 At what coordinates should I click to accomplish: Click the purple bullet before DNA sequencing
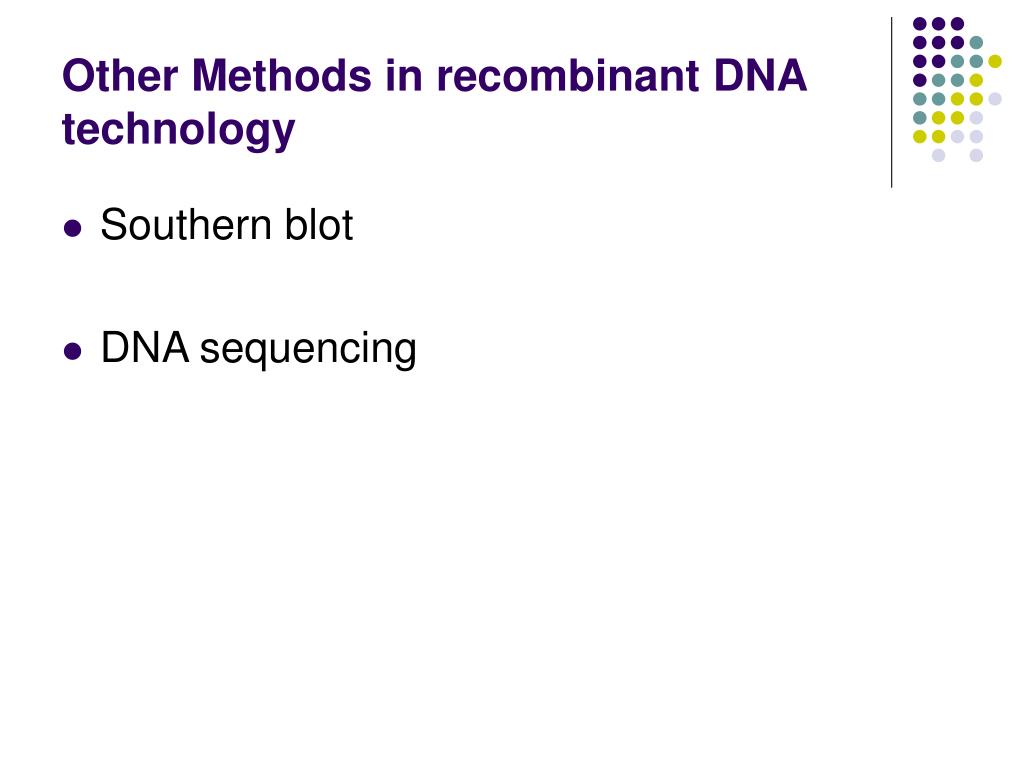click(72, 351)
